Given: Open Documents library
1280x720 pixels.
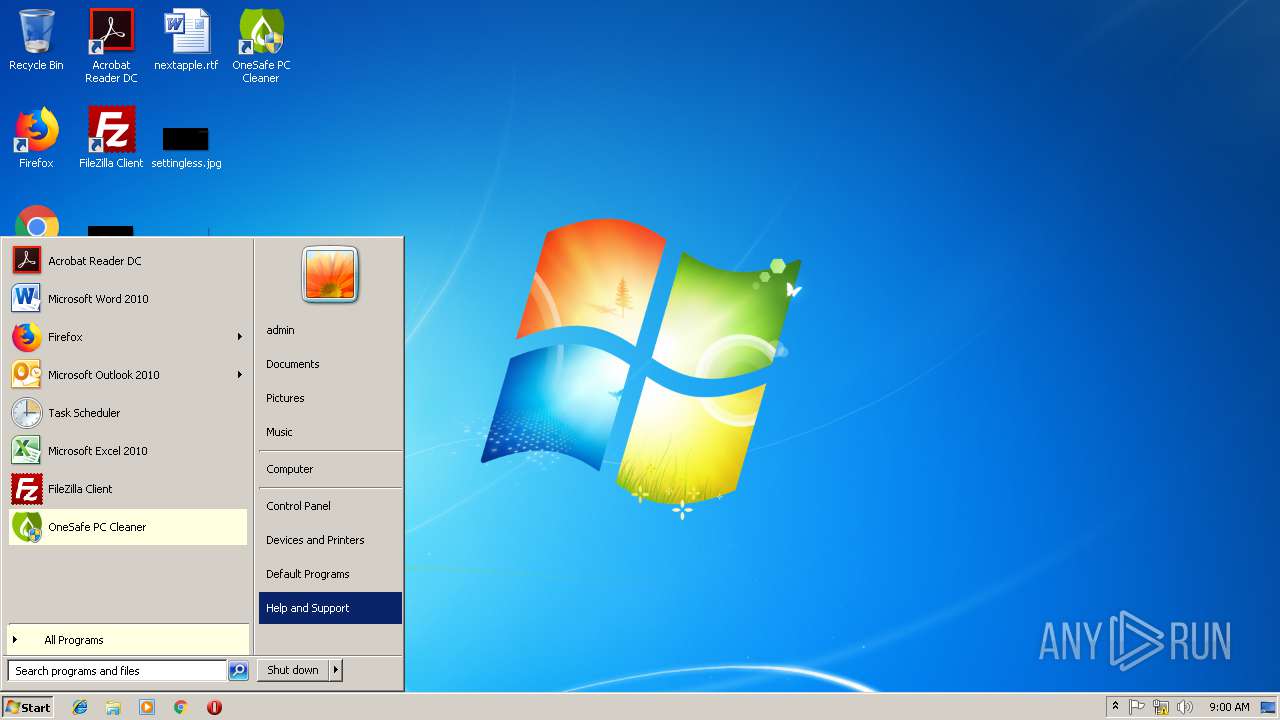Looking at the screenshot, I should [330, 364].
